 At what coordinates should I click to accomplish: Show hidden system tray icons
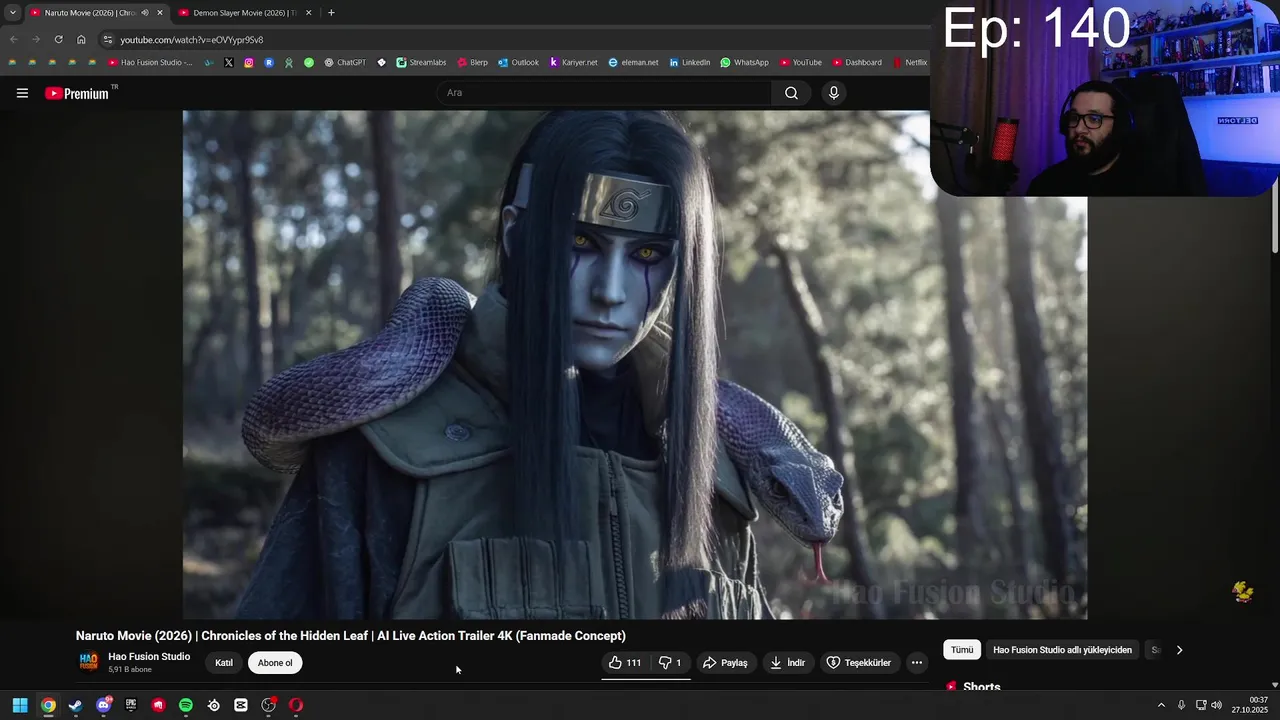(1161, 705)
